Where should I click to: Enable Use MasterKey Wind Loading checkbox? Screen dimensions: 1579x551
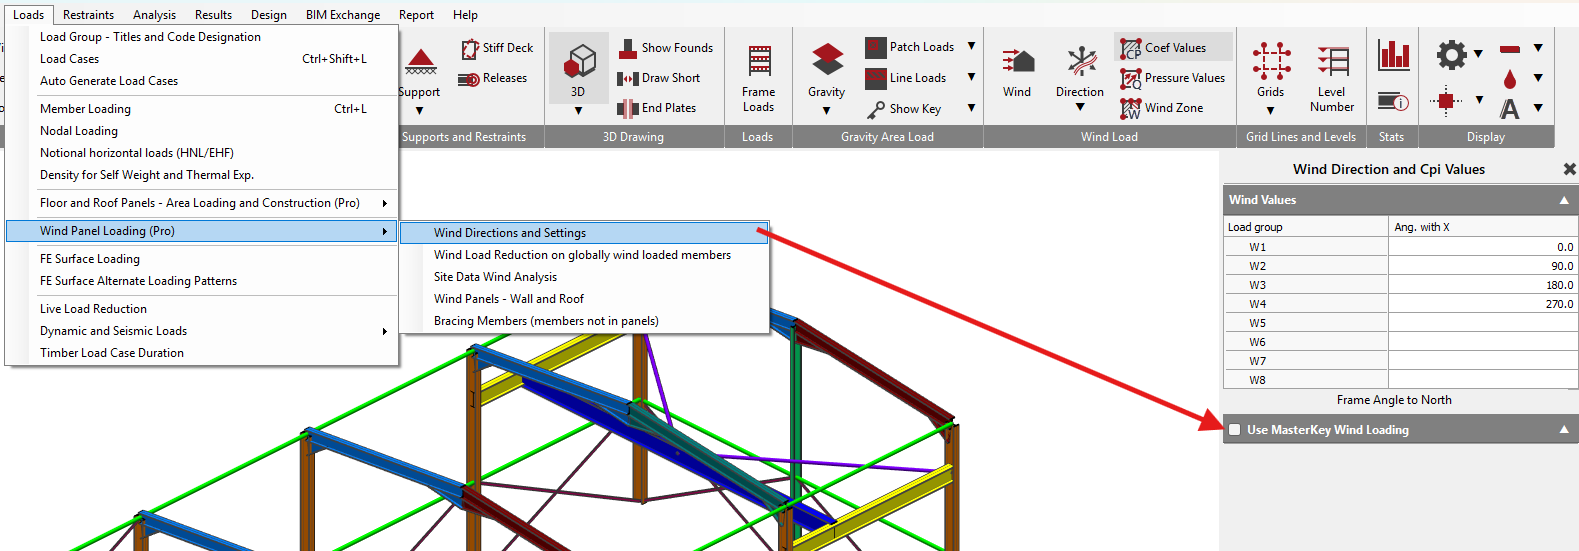tap(1235, 430)
